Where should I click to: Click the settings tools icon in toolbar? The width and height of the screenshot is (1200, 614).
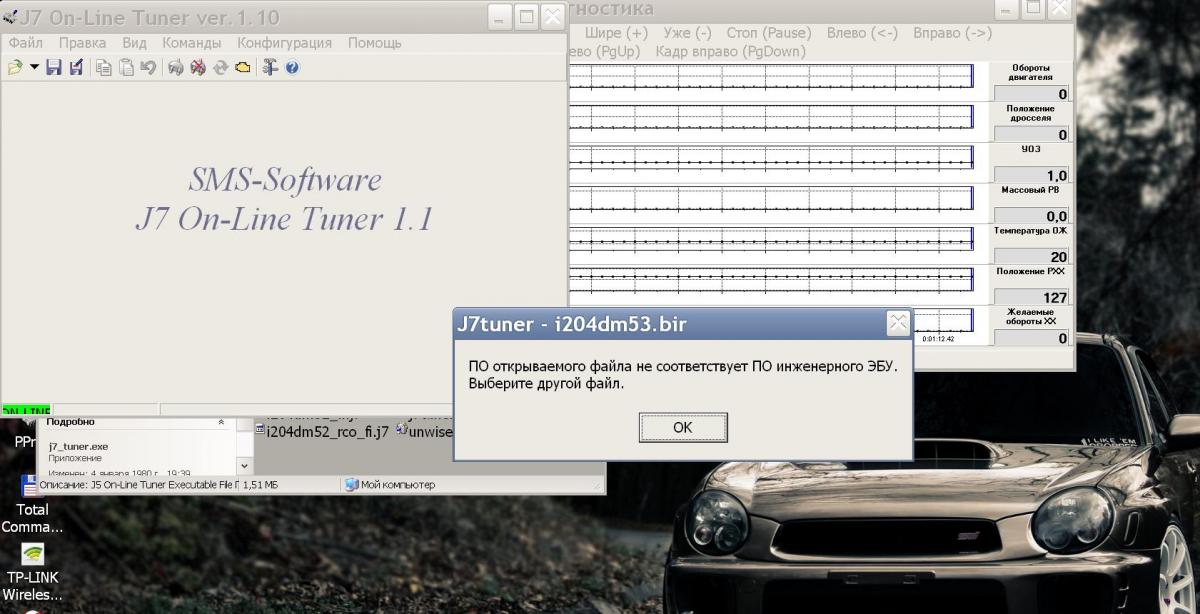270,67
